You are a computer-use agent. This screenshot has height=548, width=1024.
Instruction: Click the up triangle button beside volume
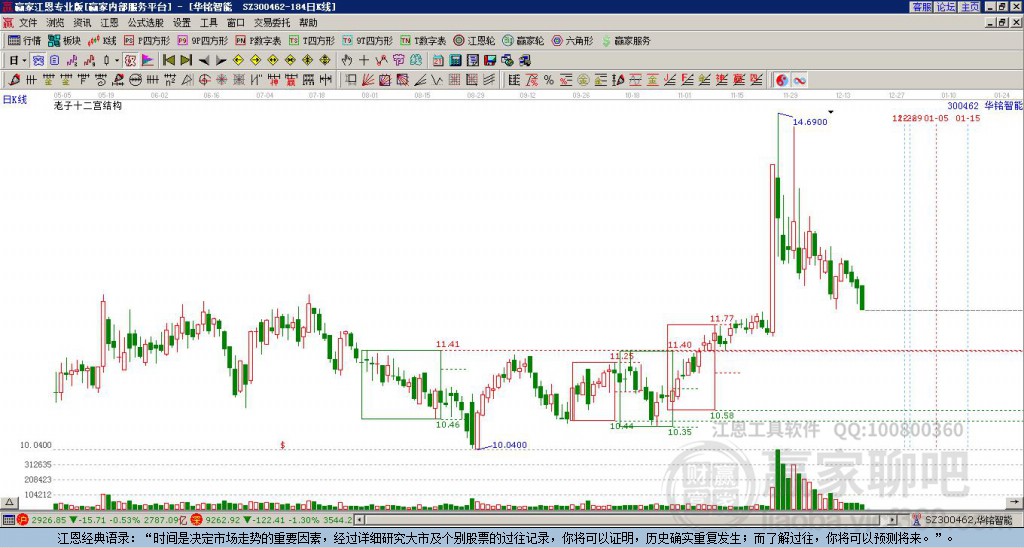click(9, 502)
